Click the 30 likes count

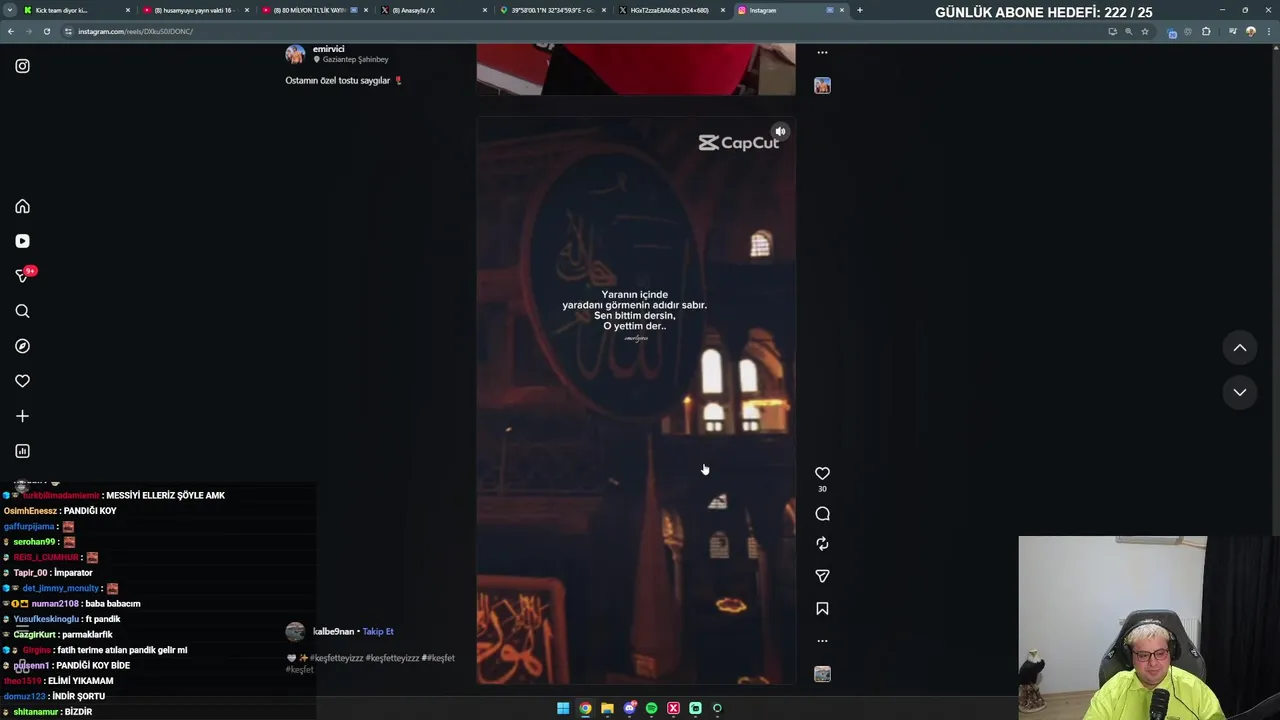(822, 489)
